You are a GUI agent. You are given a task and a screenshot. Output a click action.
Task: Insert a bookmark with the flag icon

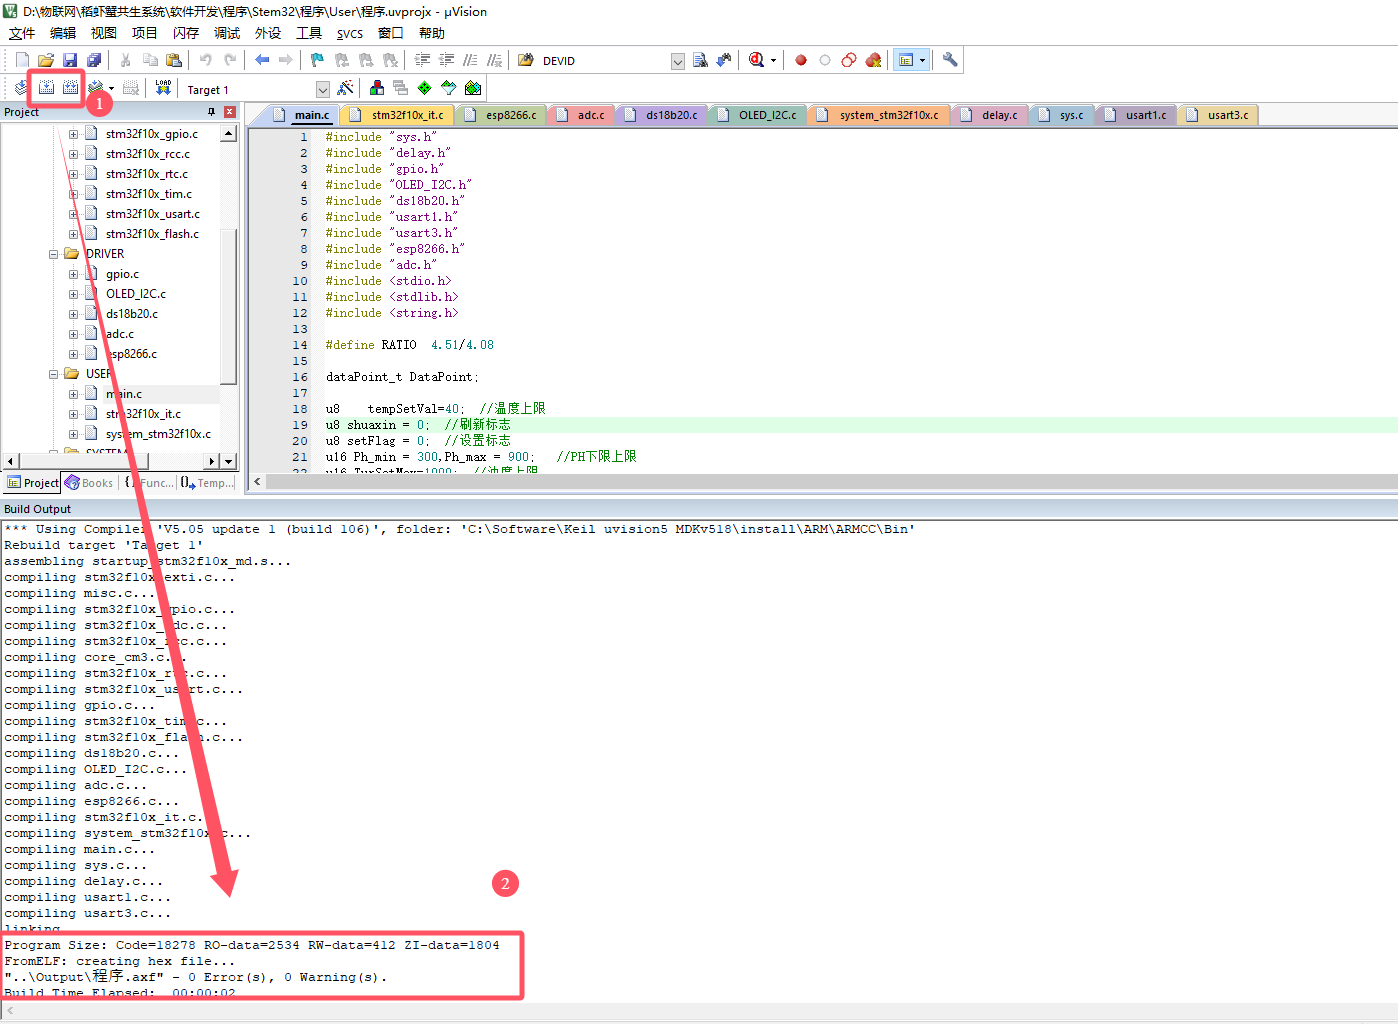[x=318, y=60]
